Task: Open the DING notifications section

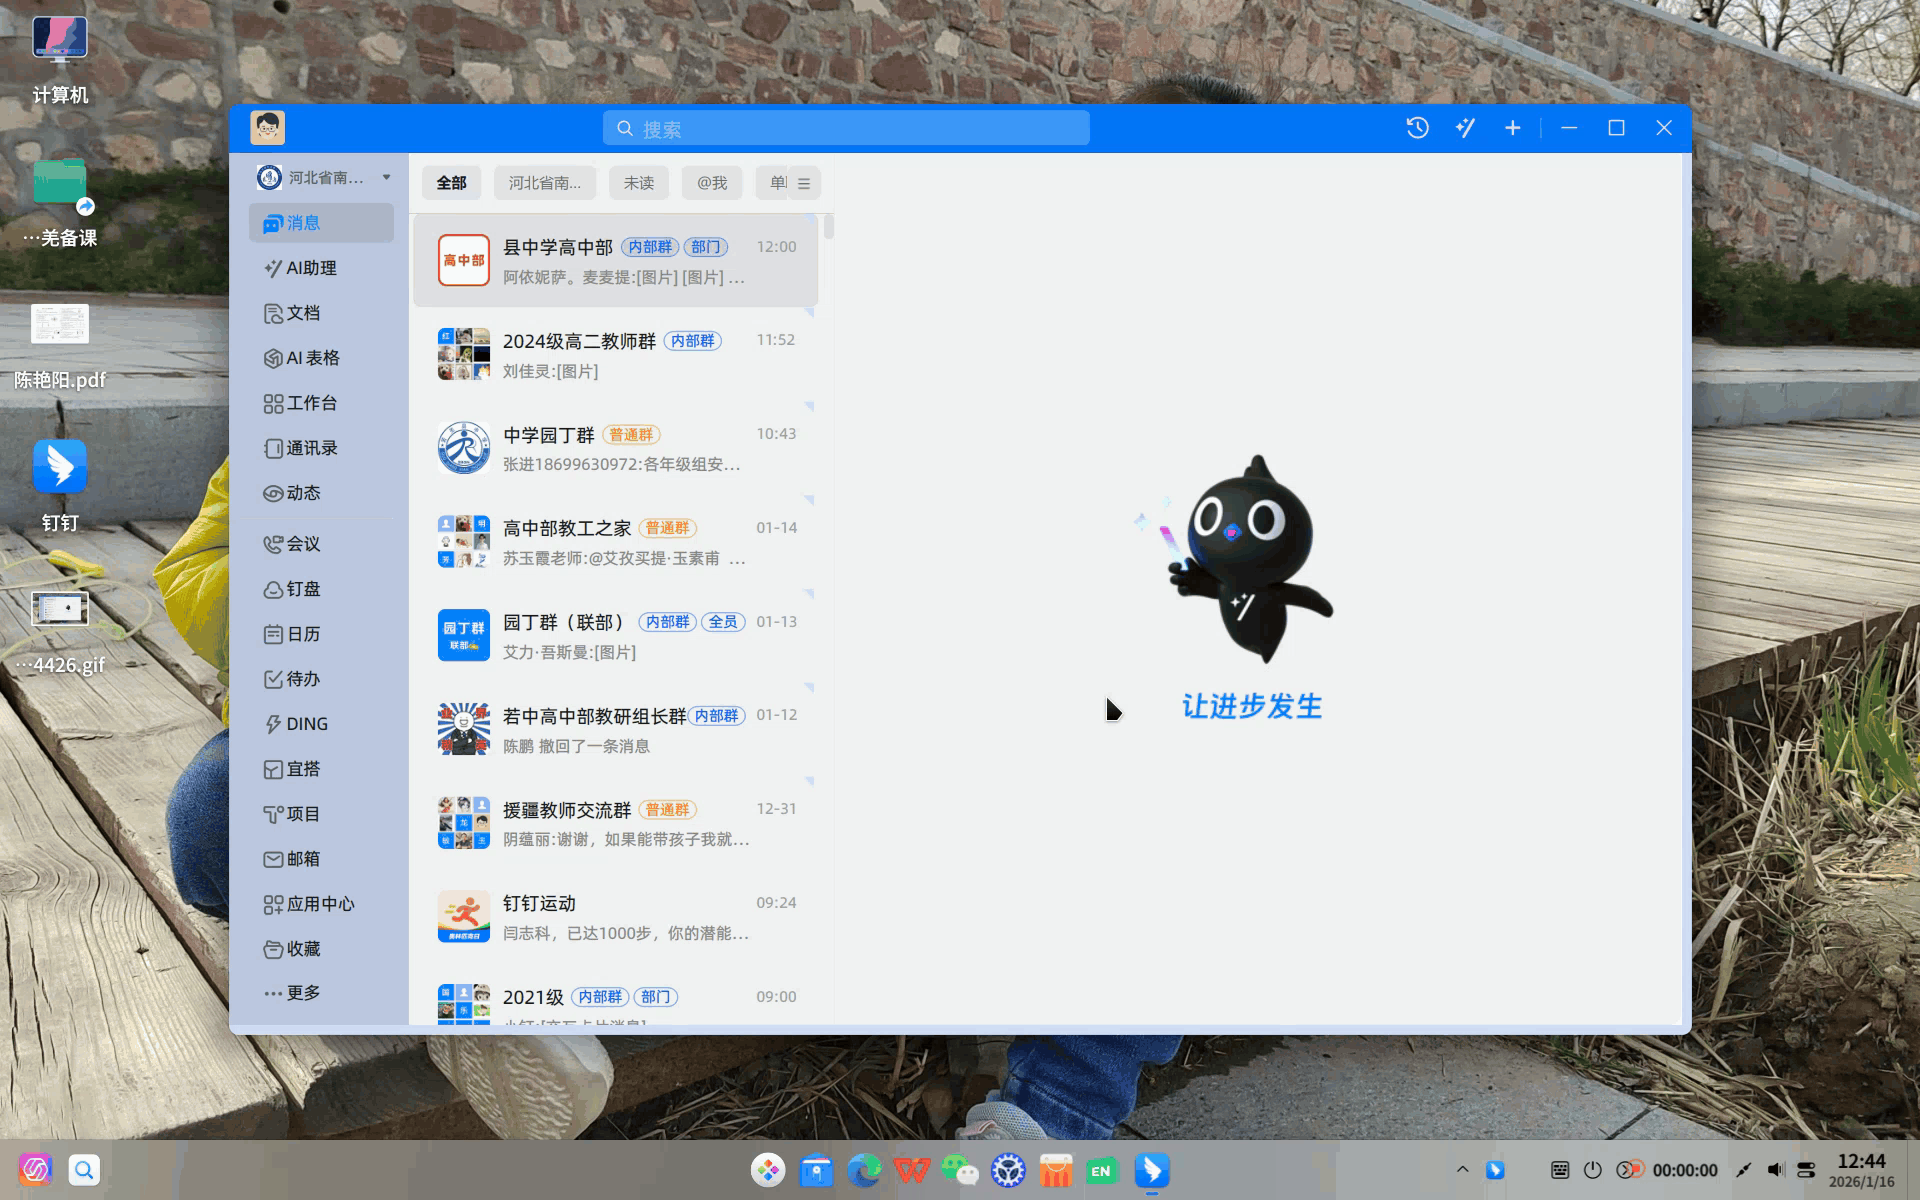Action: pos(304,723)
